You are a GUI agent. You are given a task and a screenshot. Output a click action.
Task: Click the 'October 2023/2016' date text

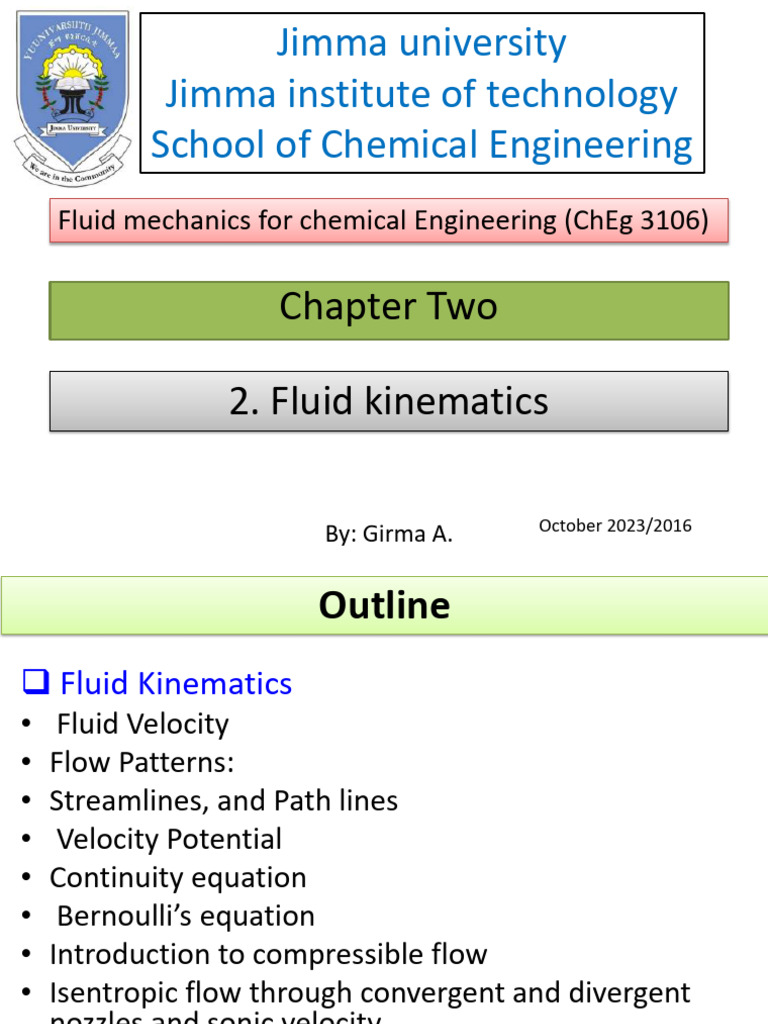pos(615,526)
